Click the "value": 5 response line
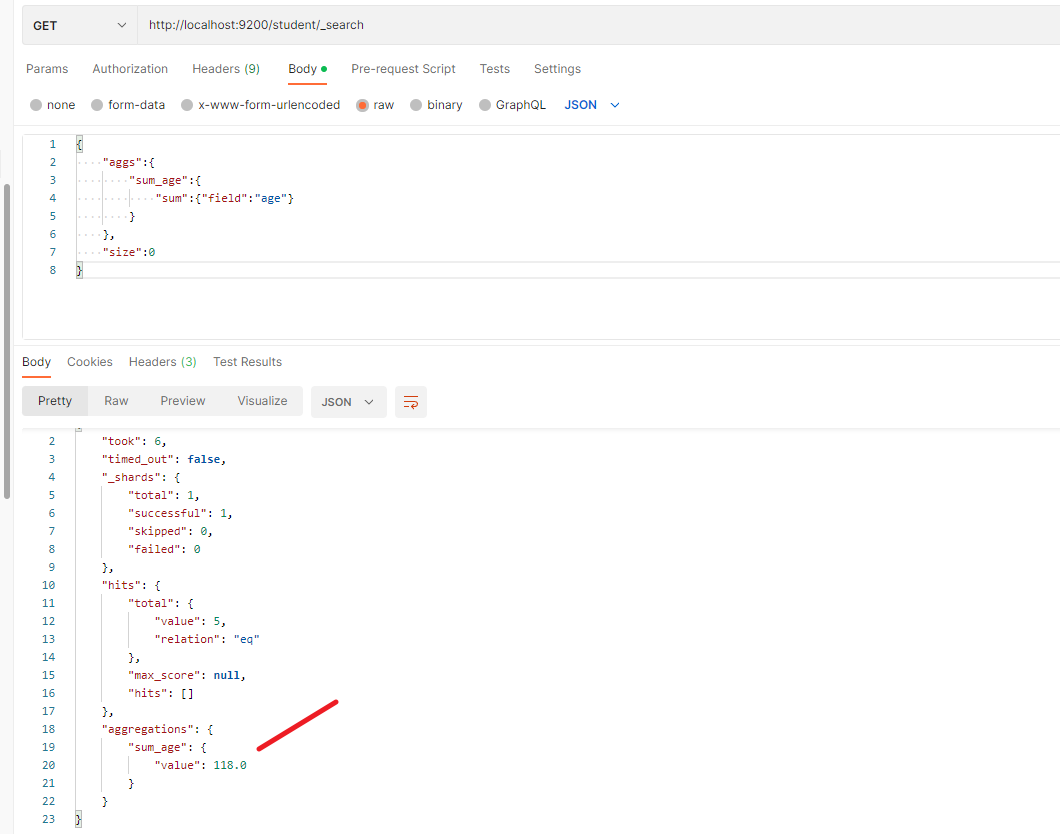The height and width of the screenshot is (834, 1060). click(x=190, y=621)
